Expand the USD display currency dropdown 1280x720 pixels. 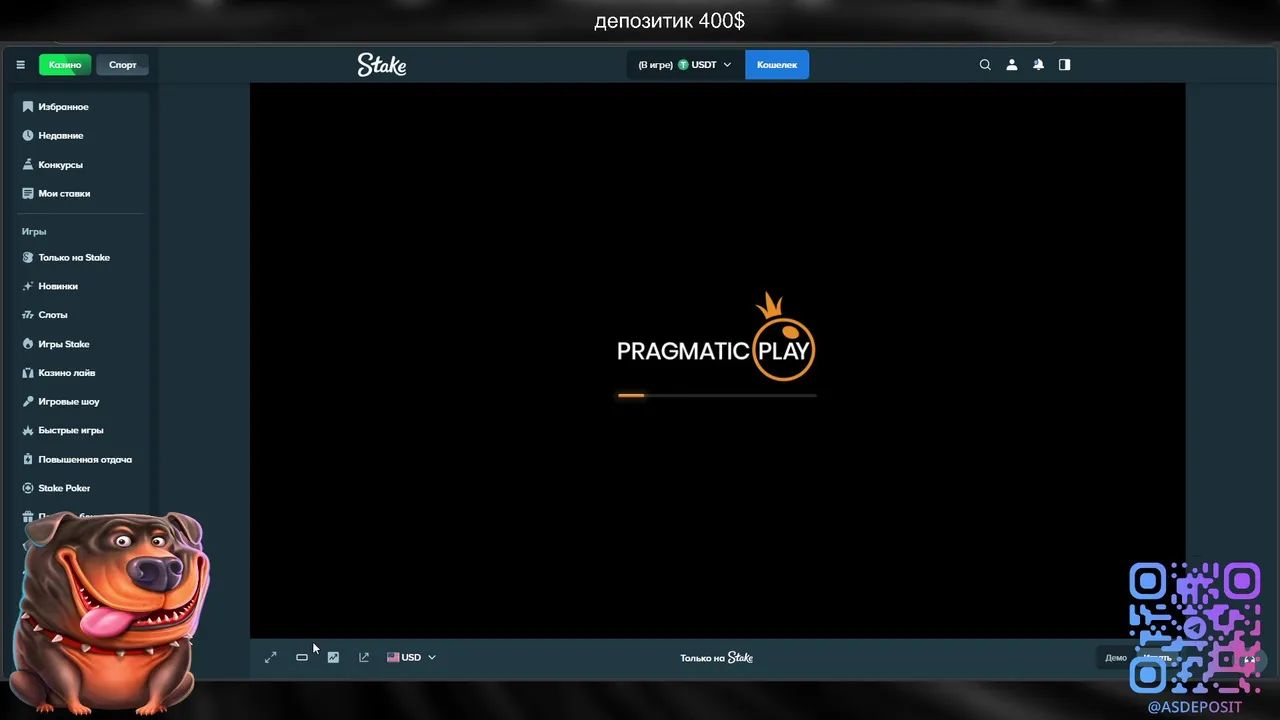[x=411, y=658]
